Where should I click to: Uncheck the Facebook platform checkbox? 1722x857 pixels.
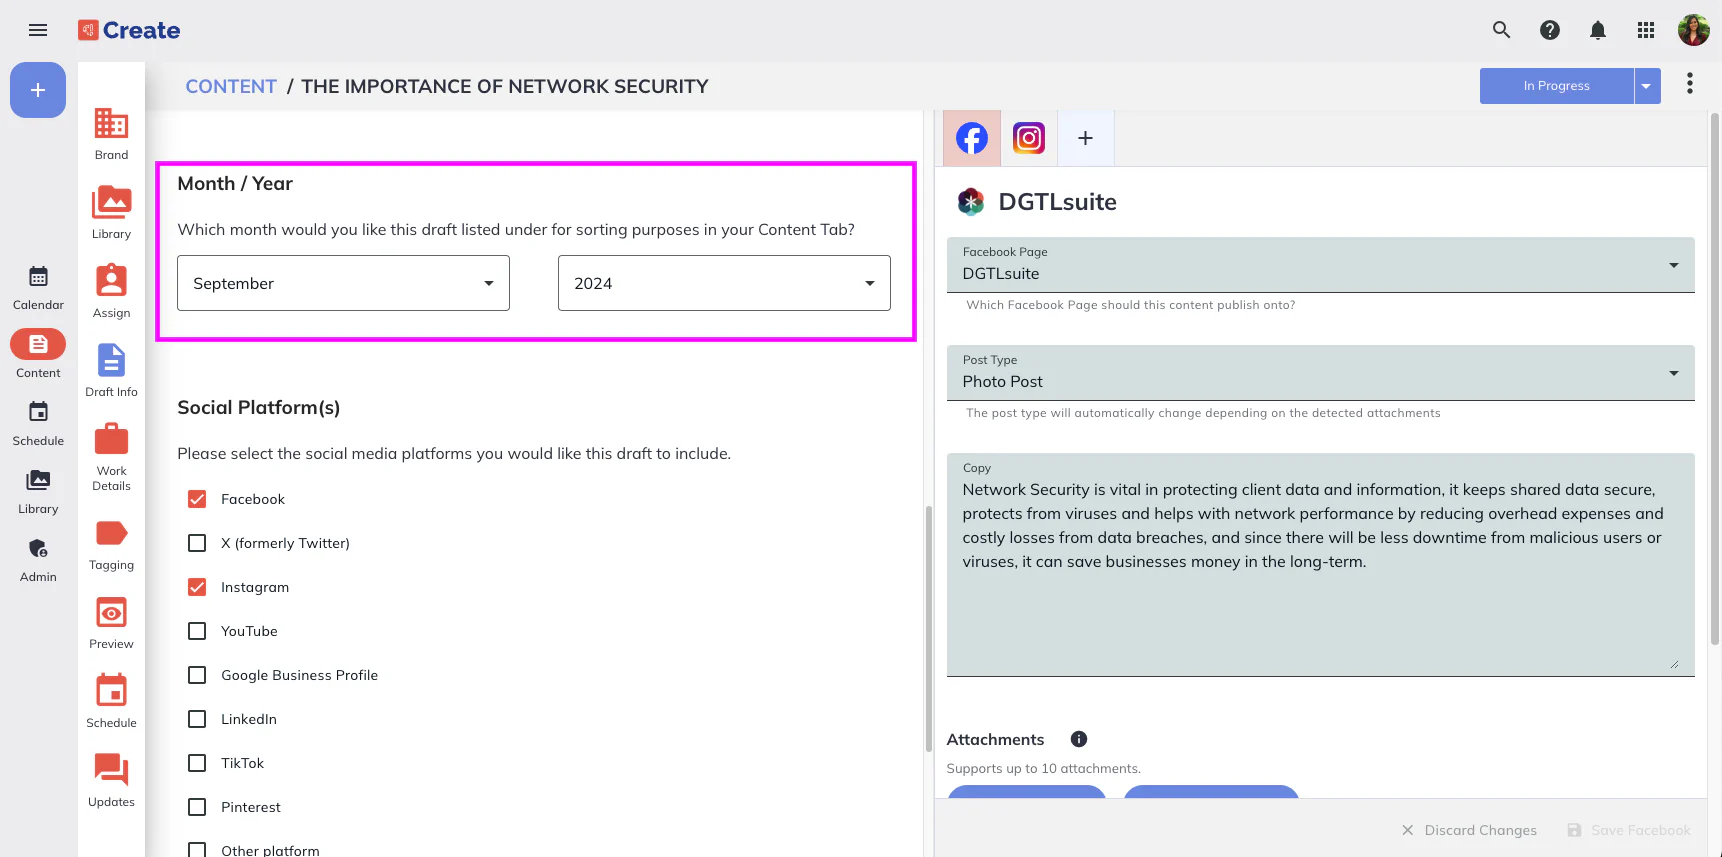point(197,499)
